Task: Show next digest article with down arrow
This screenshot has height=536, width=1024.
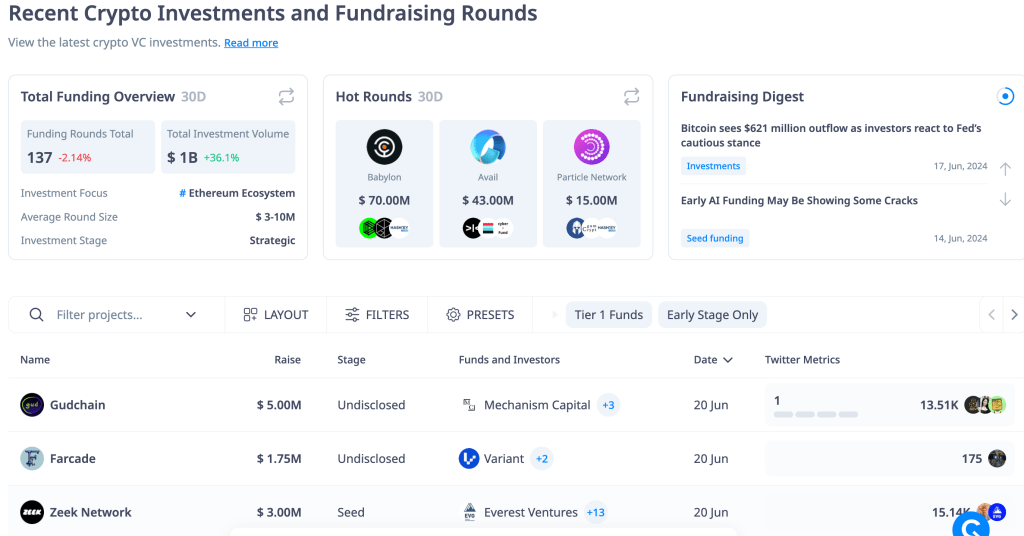Action: pos(1005,200)
